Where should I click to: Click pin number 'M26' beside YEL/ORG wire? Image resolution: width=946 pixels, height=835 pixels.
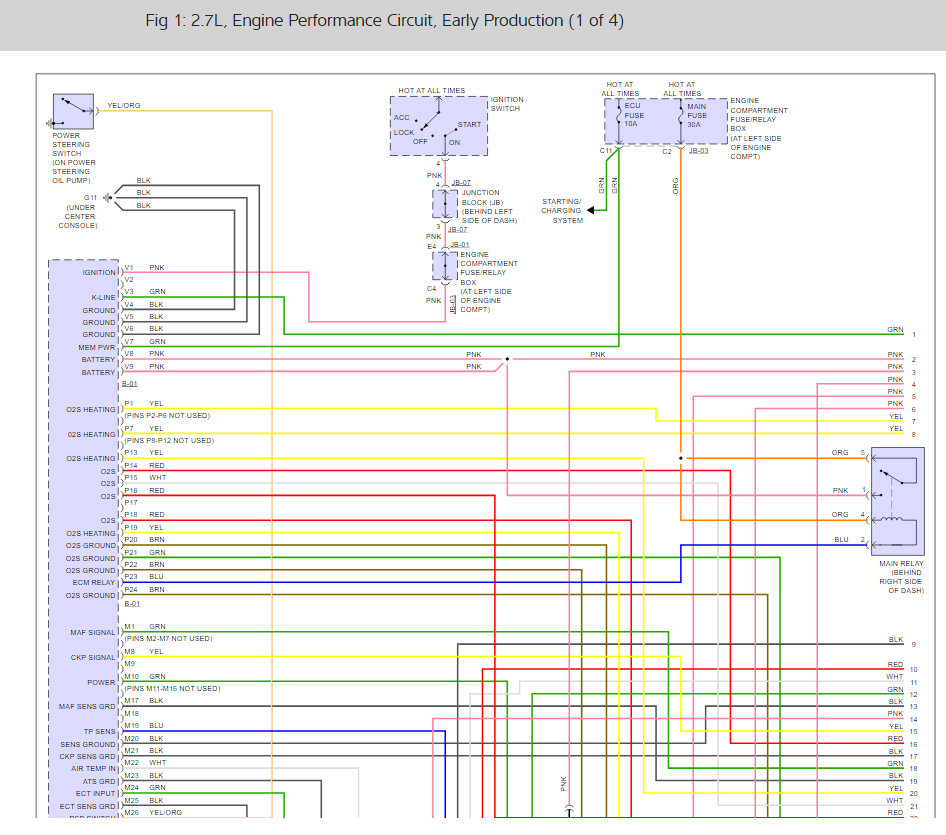tap(132, 813)
